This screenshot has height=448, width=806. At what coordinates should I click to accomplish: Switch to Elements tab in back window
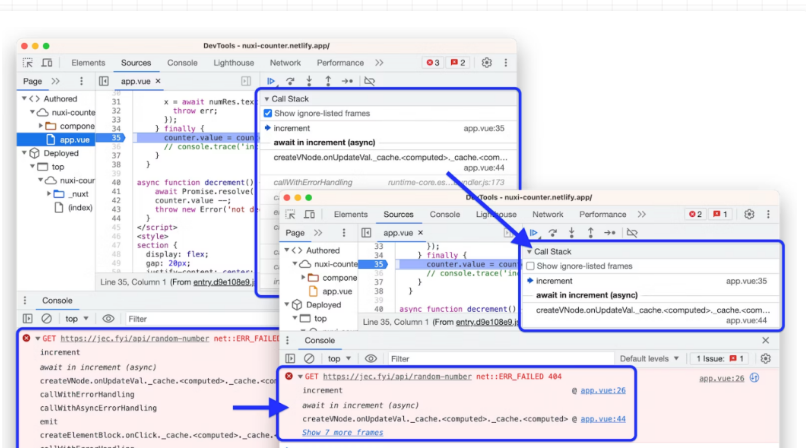click(x=88, y=63)
